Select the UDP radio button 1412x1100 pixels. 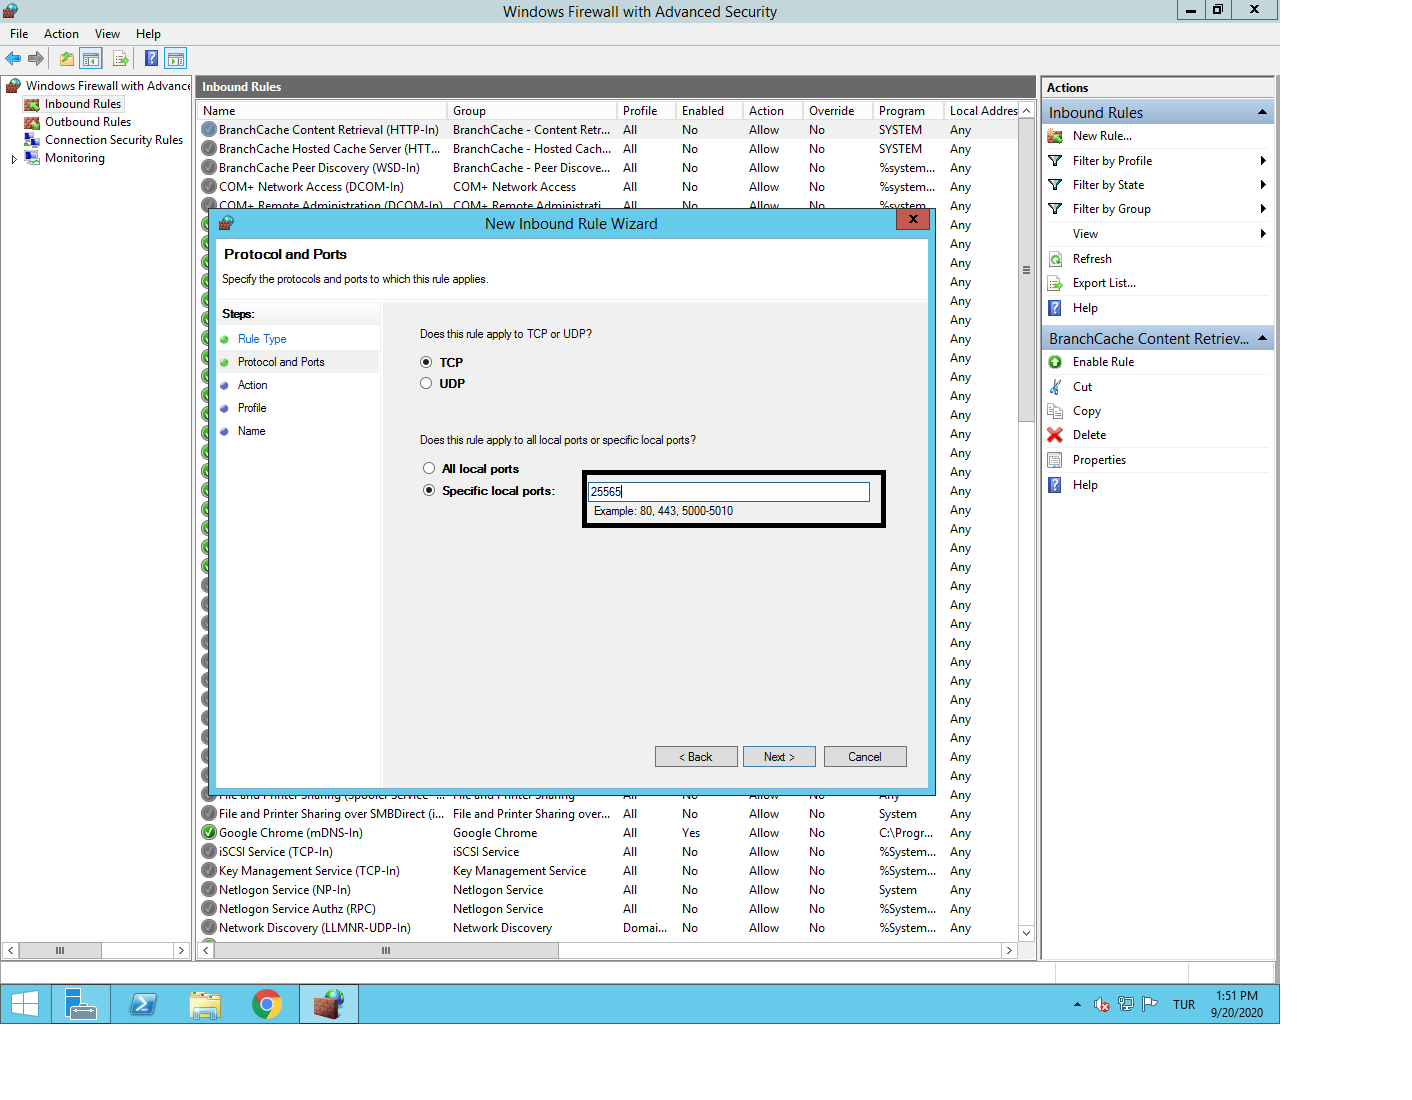coord(426,383)
